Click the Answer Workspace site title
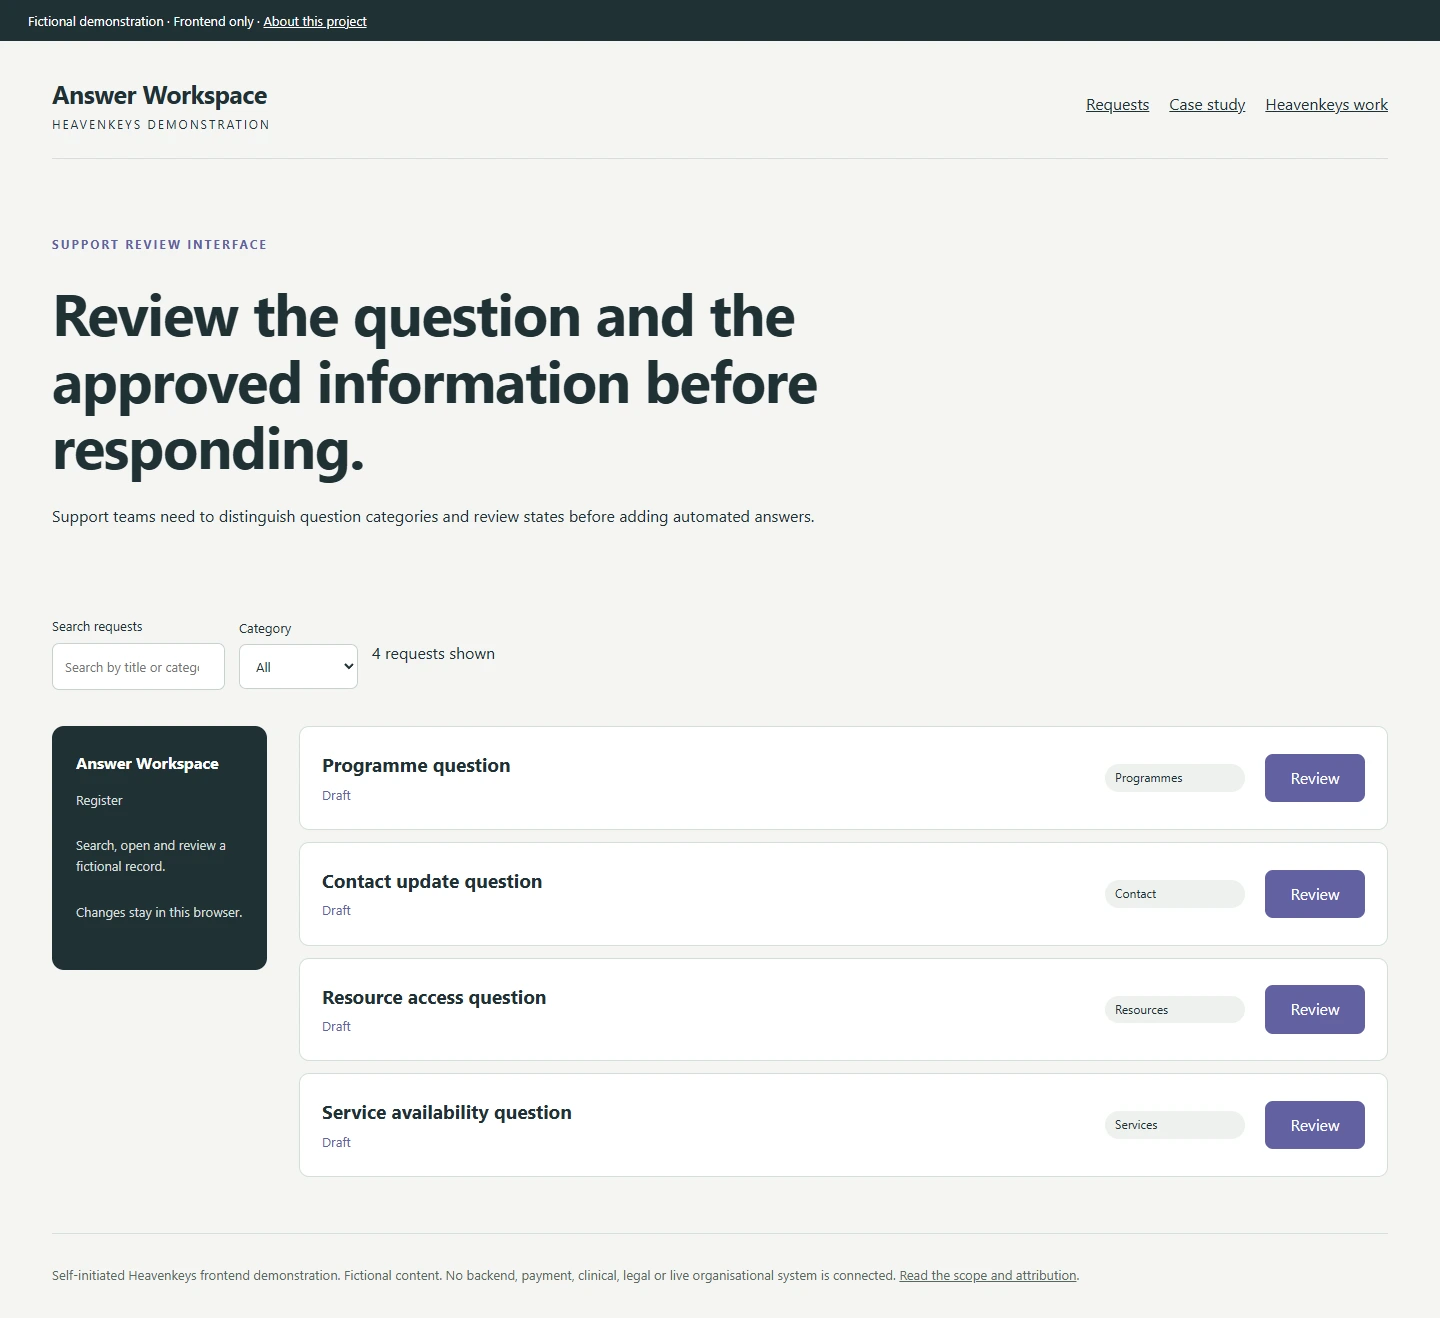The width and height of the screenshot is (1440, 1318). click(160, 95)
